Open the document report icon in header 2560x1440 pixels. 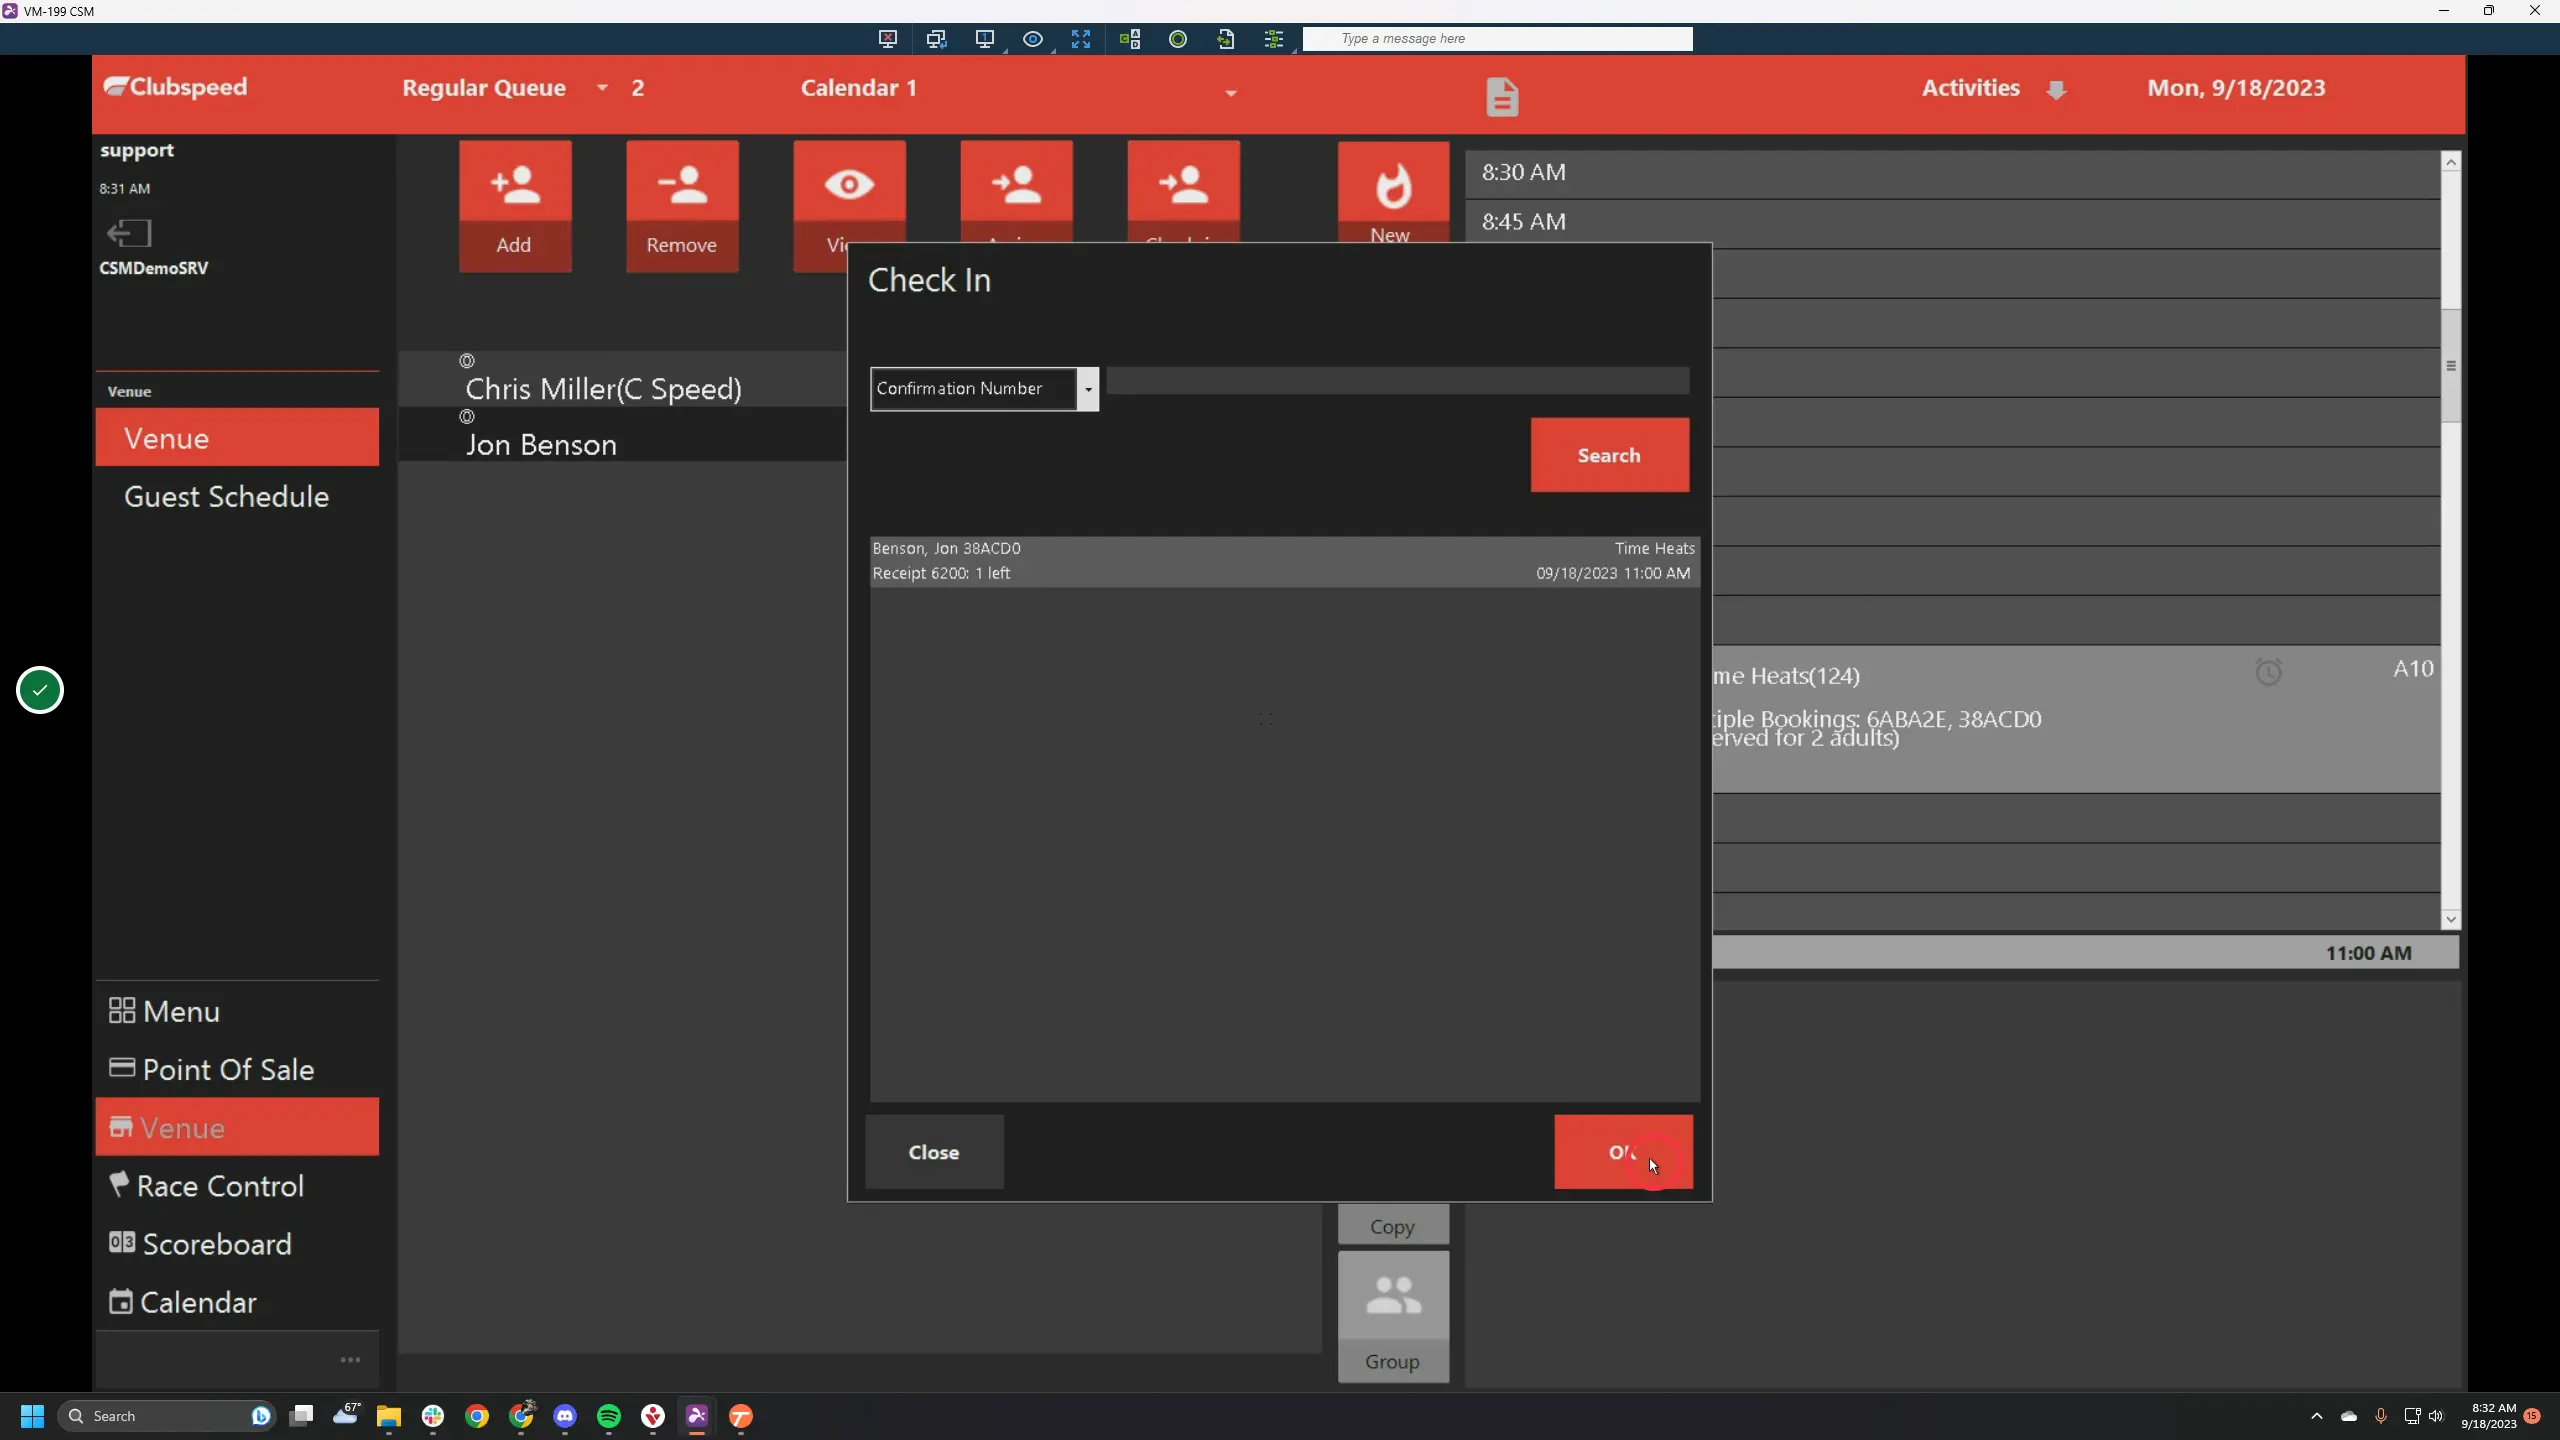pos(1502,97)
